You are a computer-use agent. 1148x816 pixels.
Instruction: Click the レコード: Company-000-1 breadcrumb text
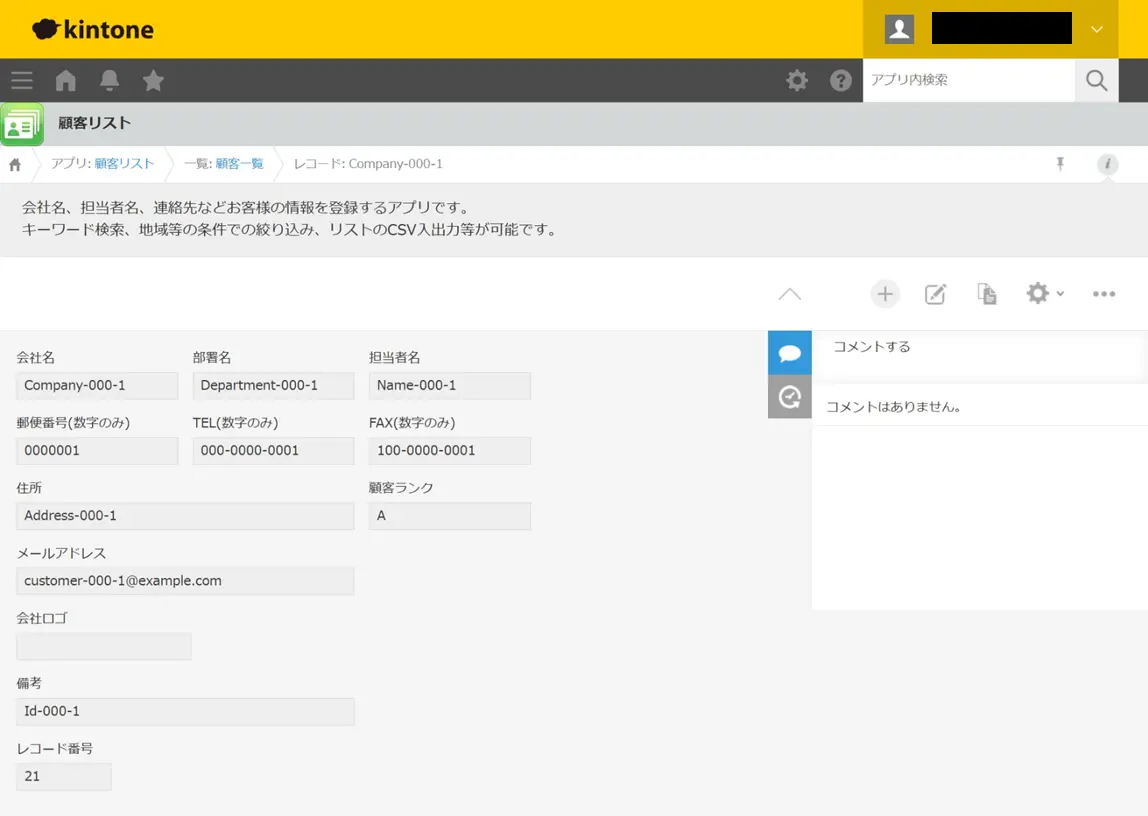coord(368,164)
